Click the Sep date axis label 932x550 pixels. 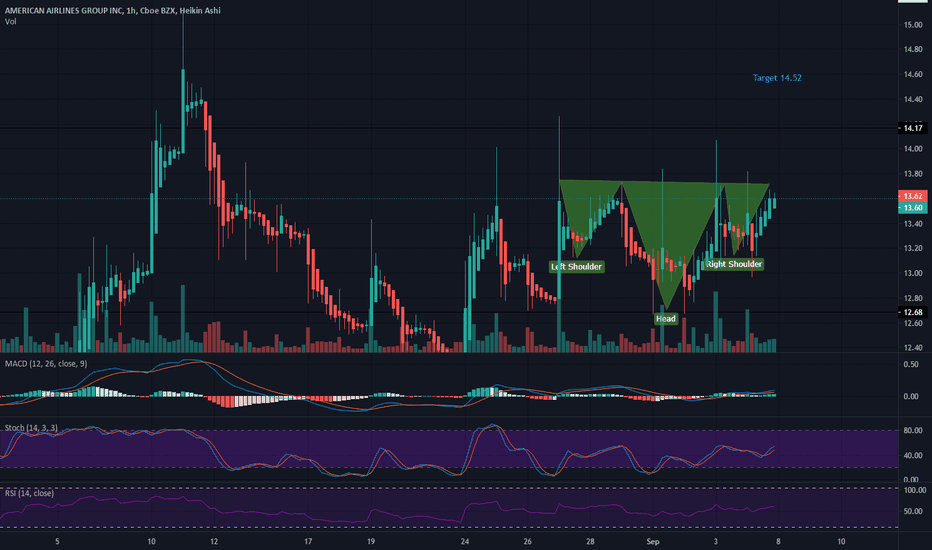653,541
